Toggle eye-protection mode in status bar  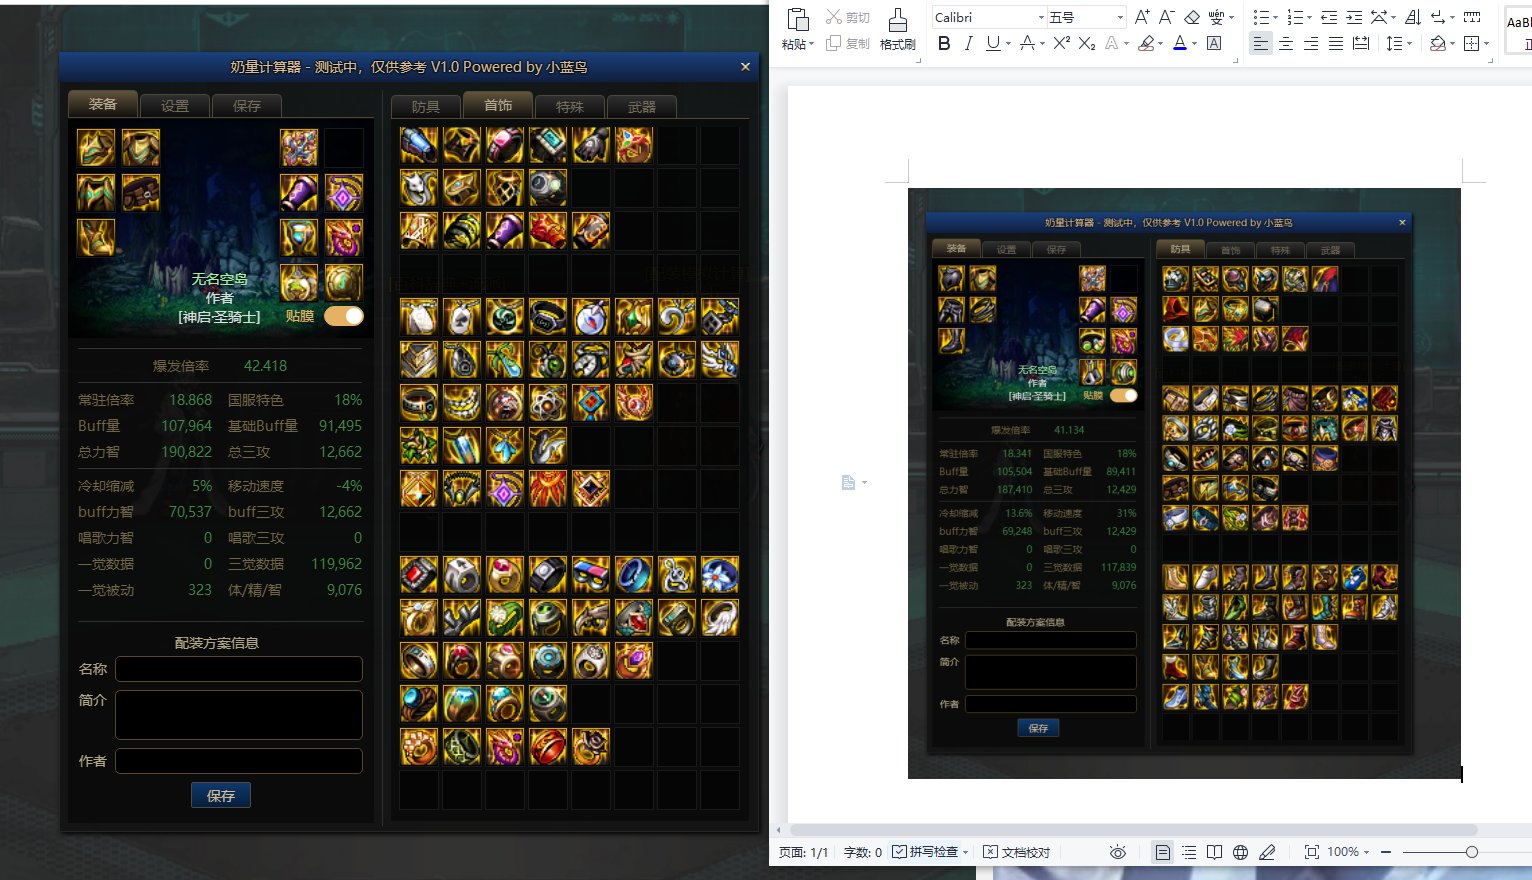pos(1118,852)
